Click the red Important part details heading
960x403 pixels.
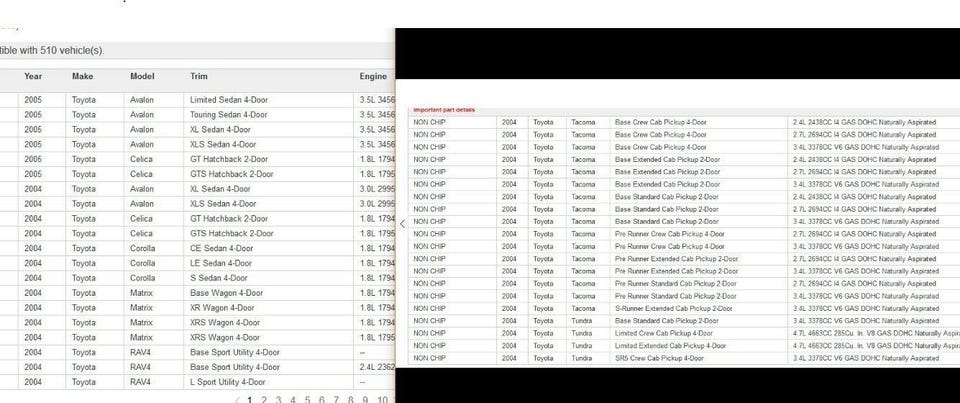pos(444,110)
